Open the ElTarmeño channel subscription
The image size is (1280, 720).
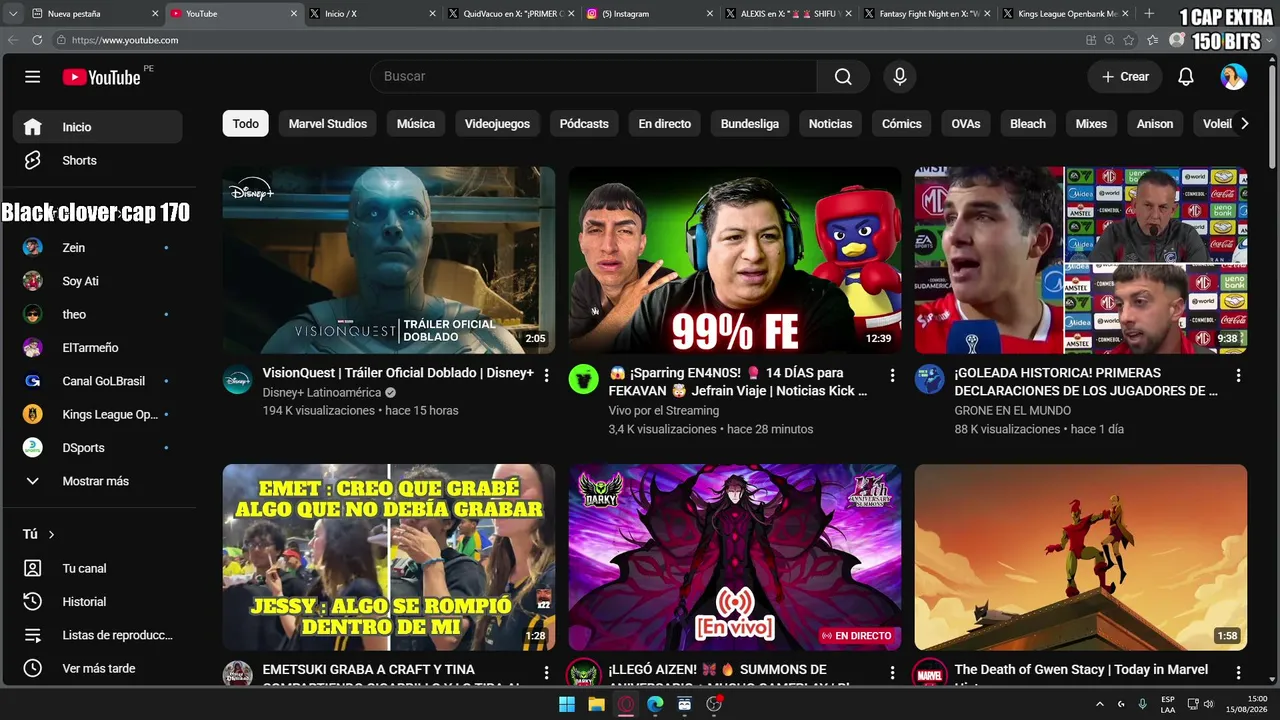pyautogui.click(x=98, y=348)
